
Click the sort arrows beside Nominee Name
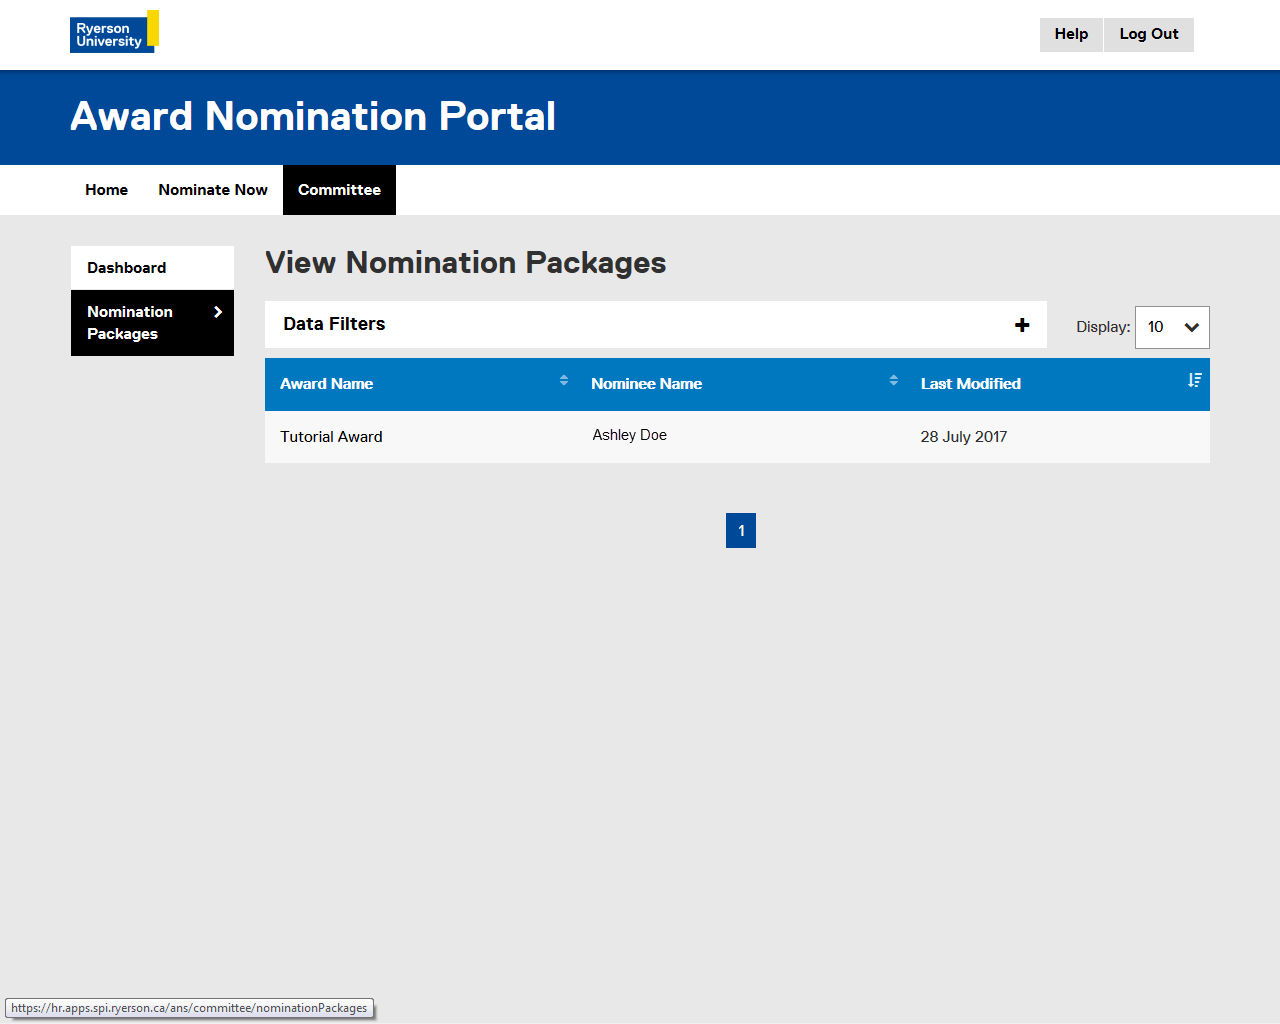coord(893,380)
